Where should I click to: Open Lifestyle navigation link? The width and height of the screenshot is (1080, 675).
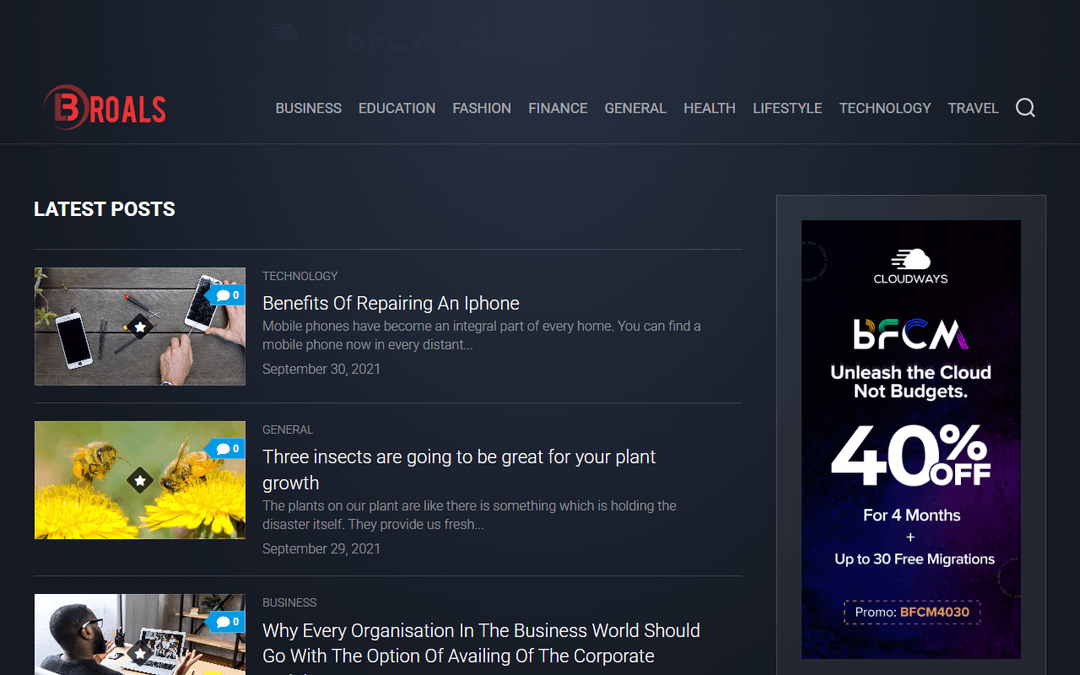point(787,108)
